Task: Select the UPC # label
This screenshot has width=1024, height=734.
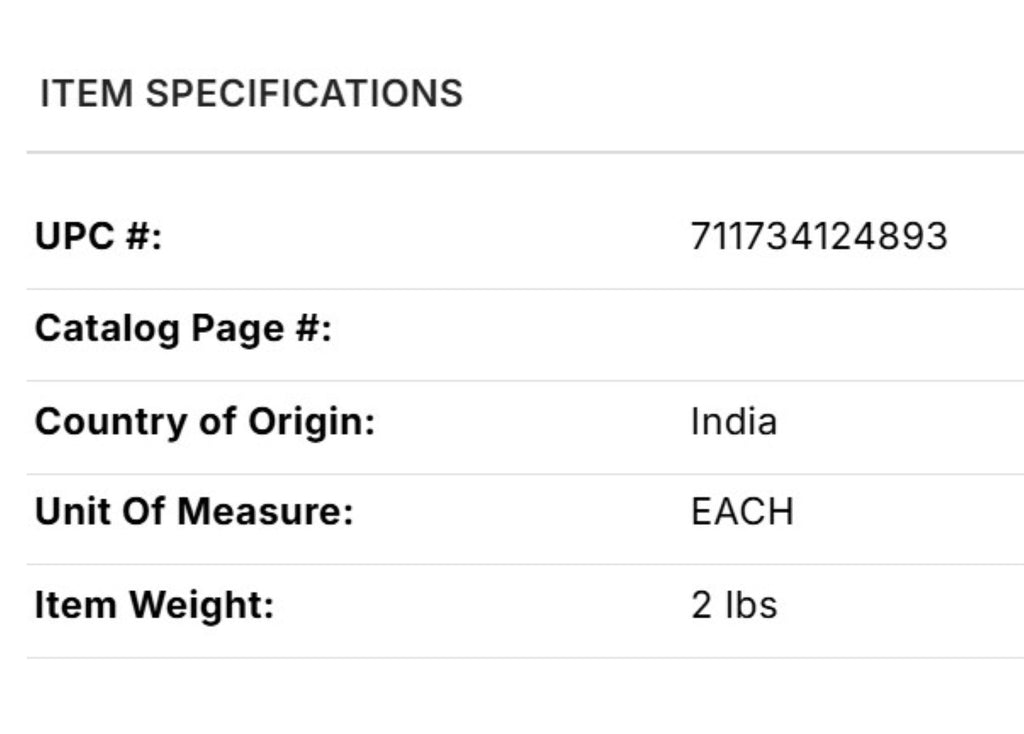Action: (x=98, y=237)
